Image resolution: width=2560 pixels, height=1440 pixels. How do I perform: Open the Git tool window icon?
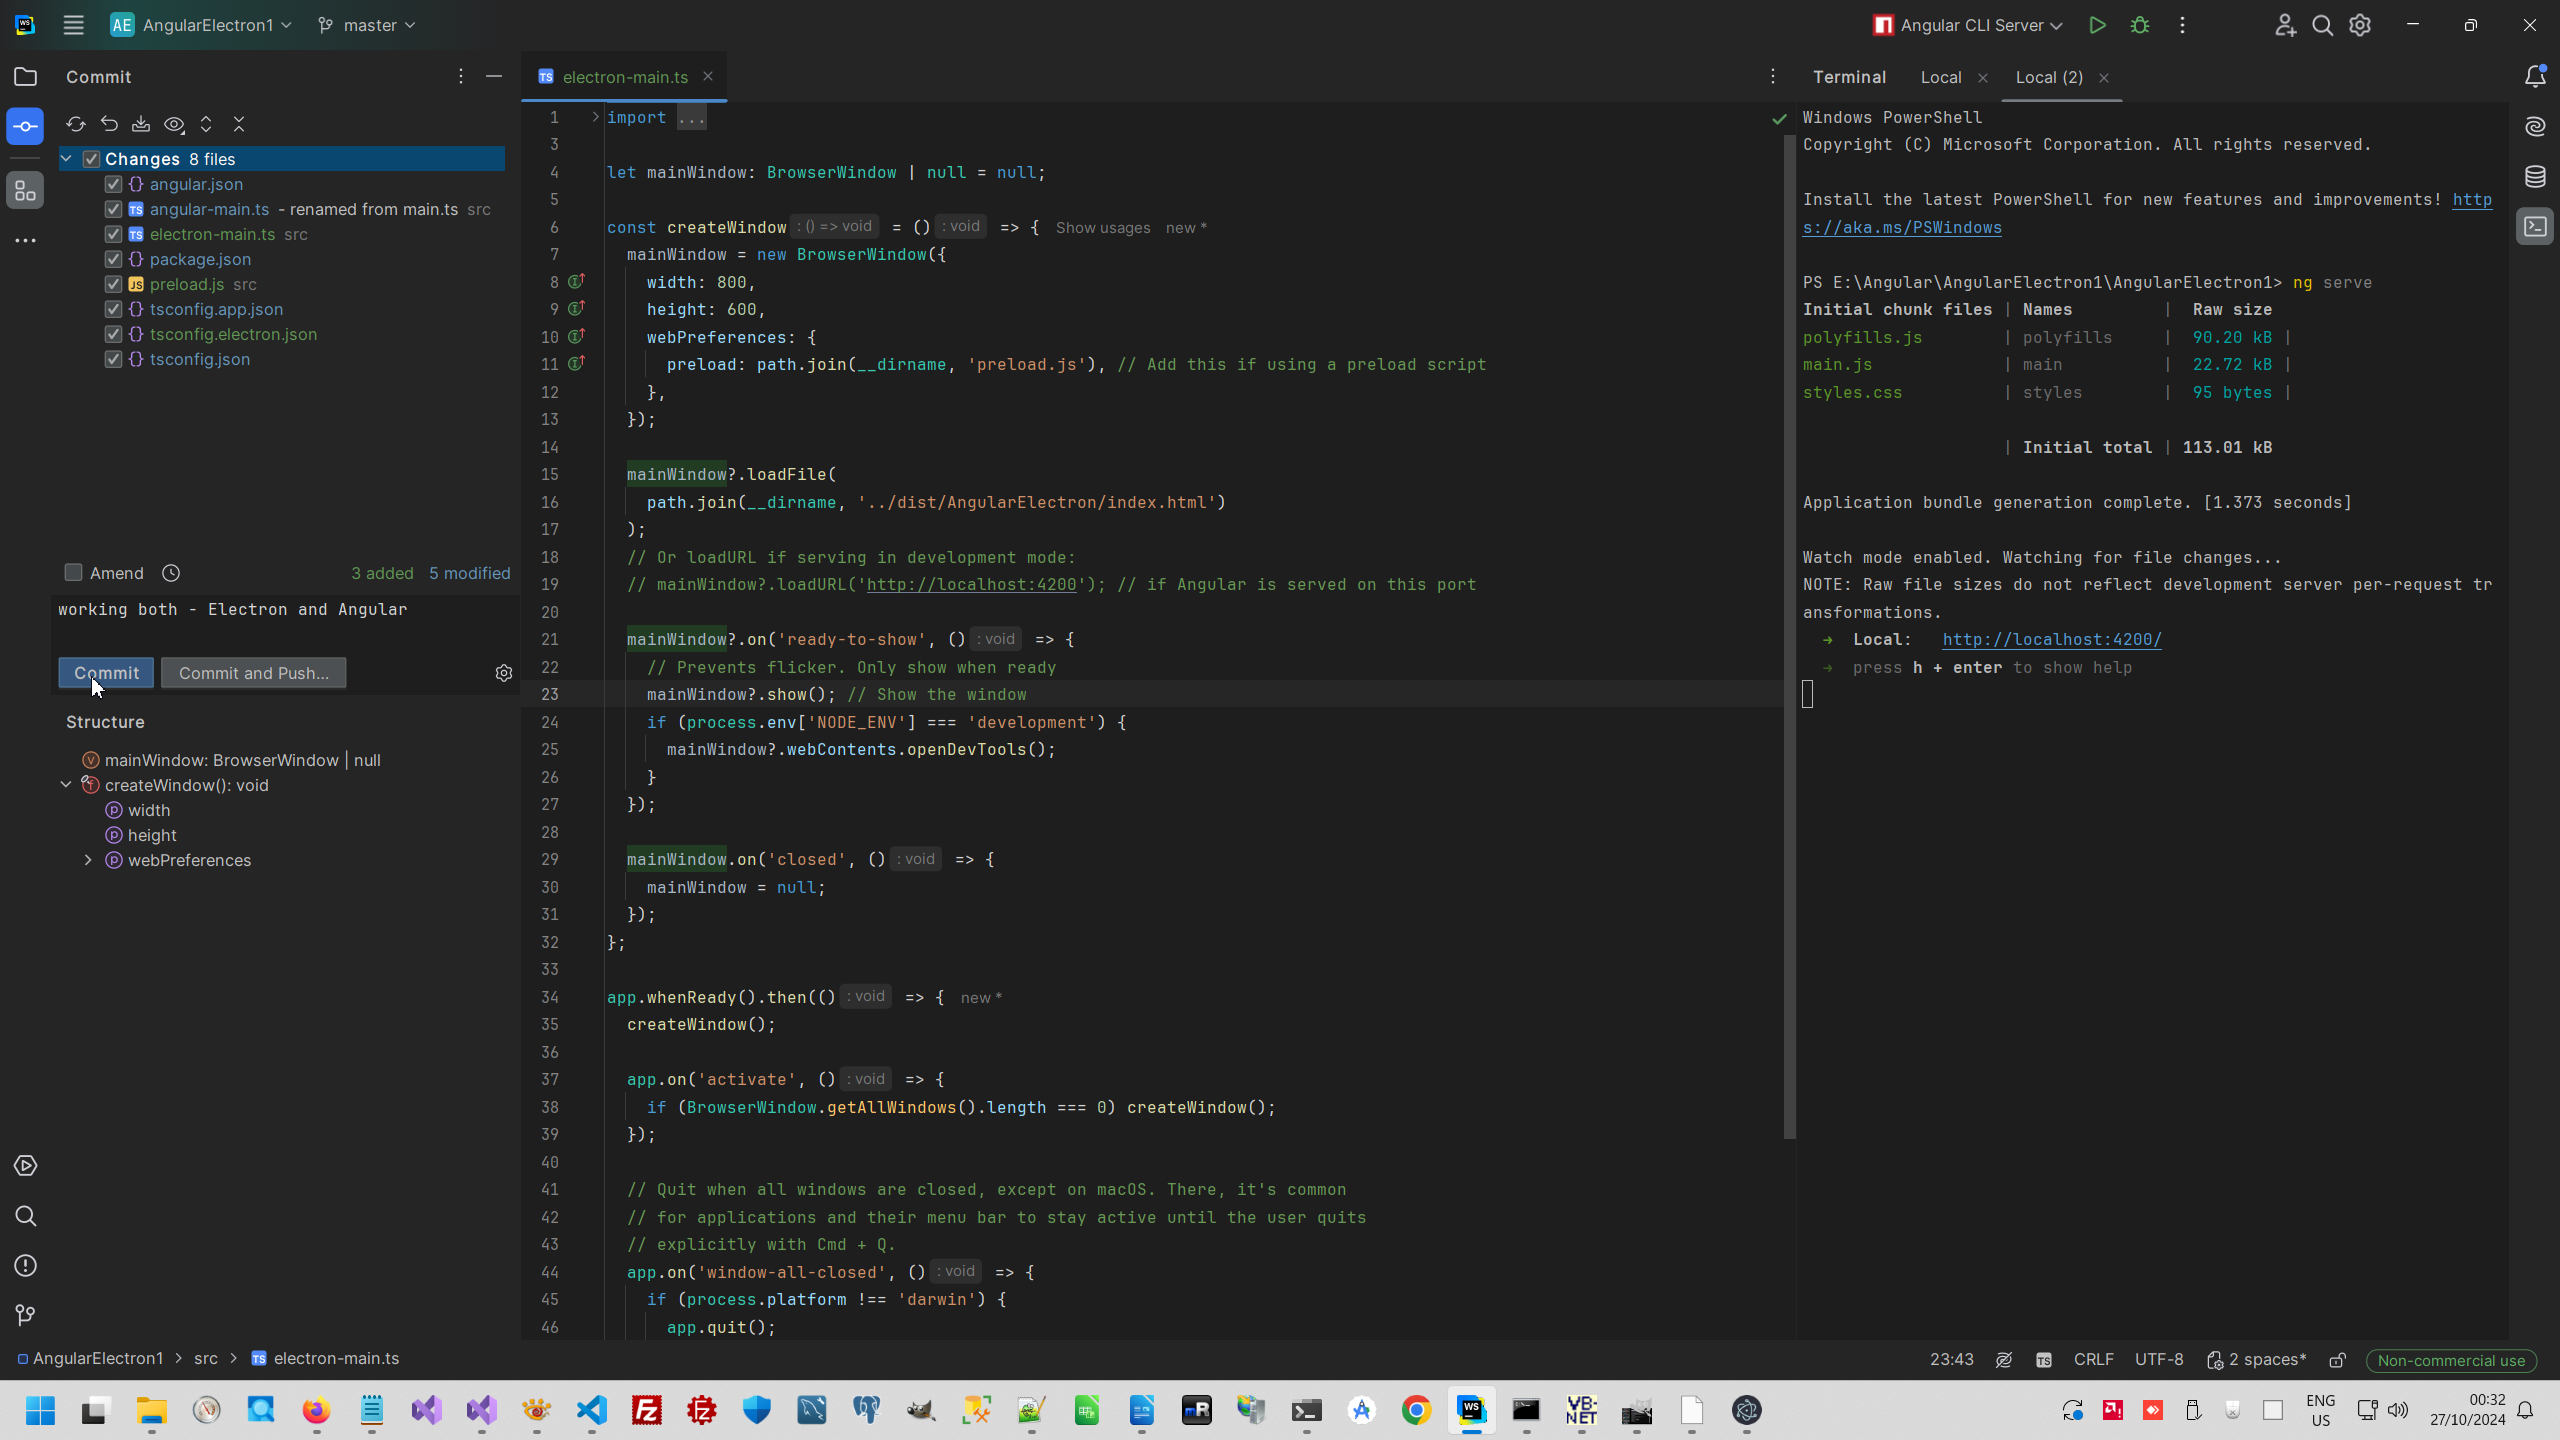25,1315
